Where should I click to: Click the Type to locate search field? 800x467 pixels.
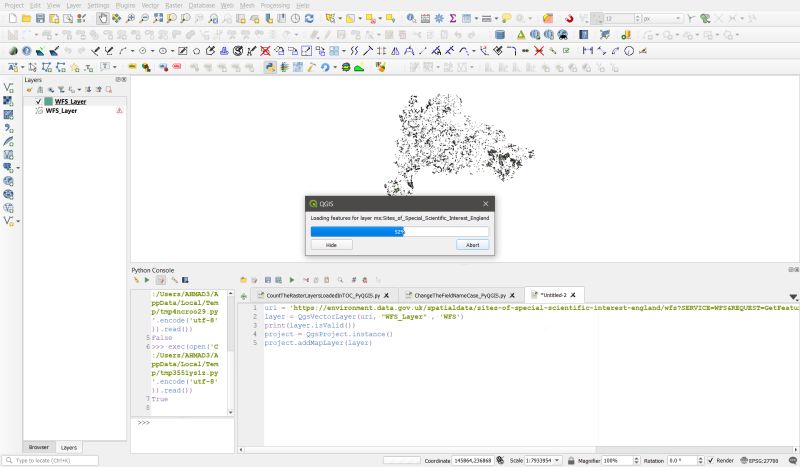tap(50, 460)
